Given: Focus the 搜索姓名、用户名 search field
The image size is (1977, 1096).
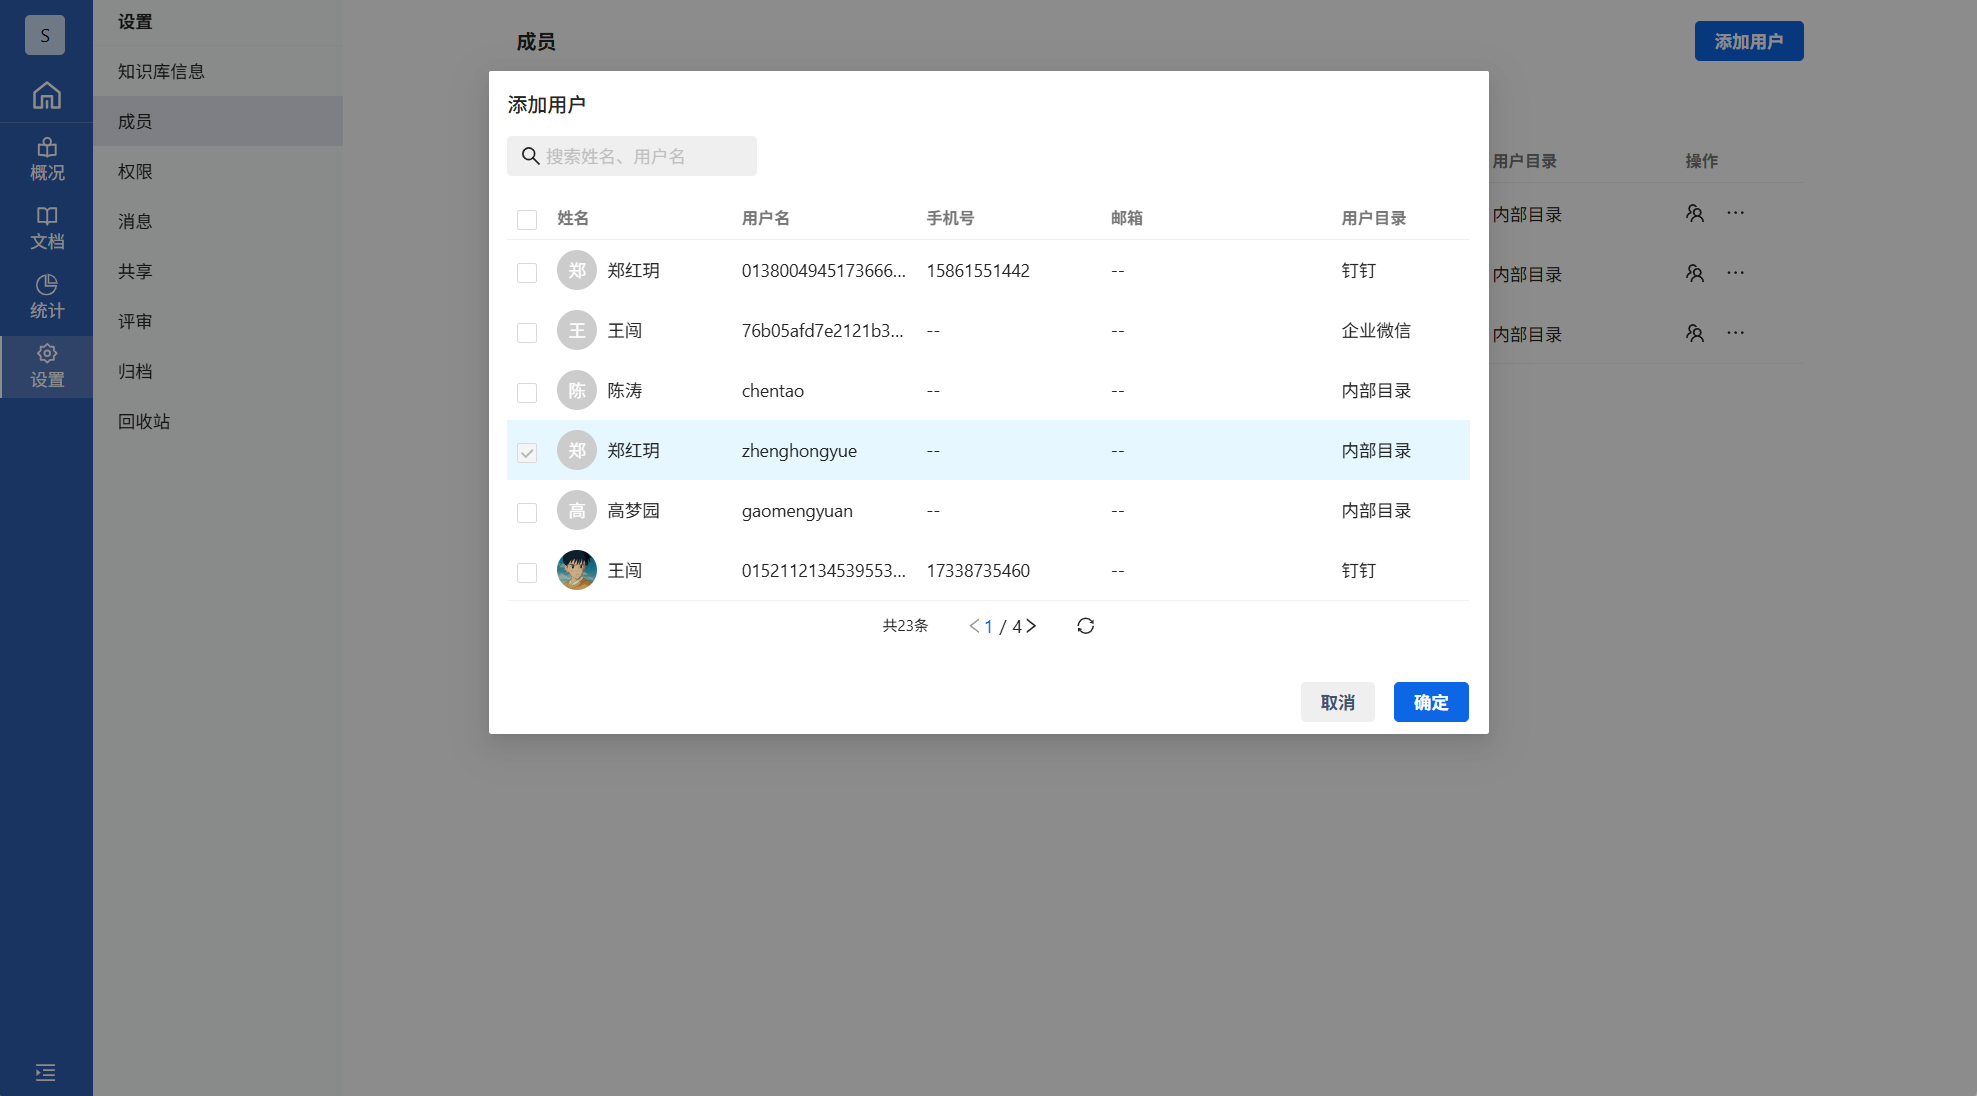Looking at the screenshot, I should pos(645,156).
